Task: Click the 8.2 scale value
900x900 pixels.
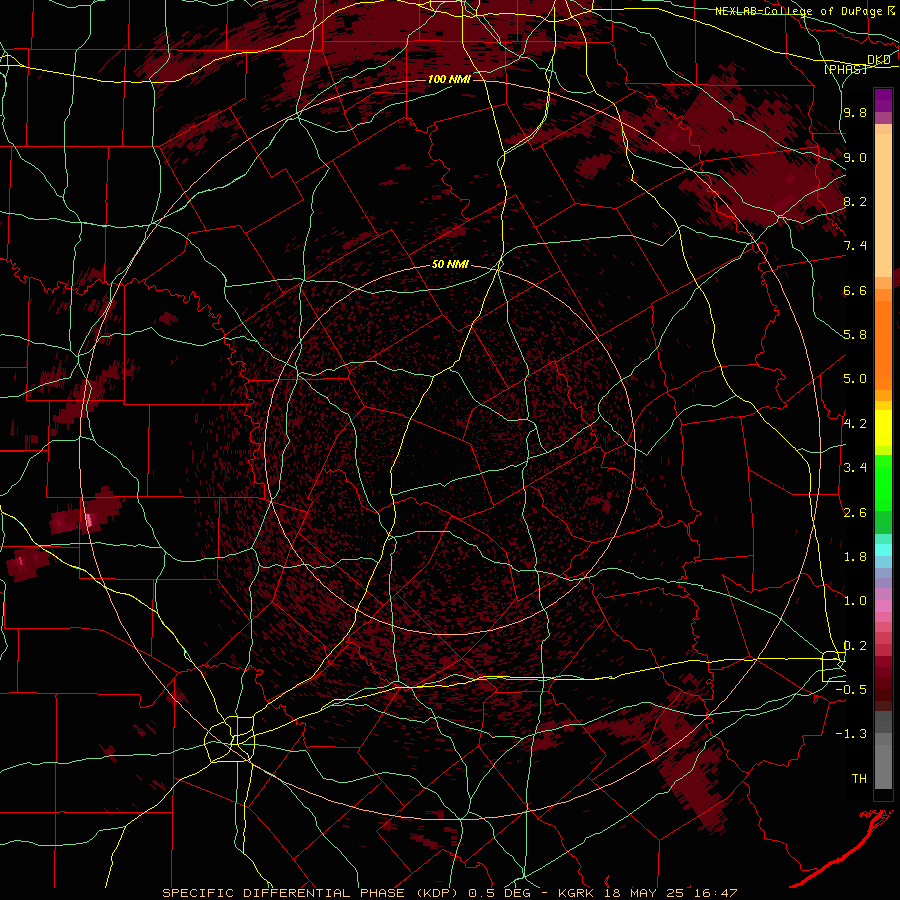Action: coord(855,201)
